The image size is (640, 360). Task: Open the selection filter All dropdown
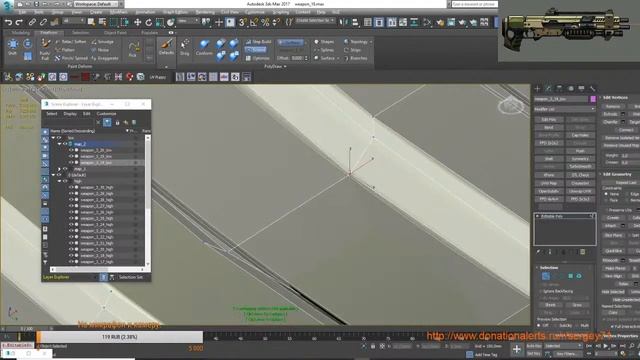(x=74, y=21)
